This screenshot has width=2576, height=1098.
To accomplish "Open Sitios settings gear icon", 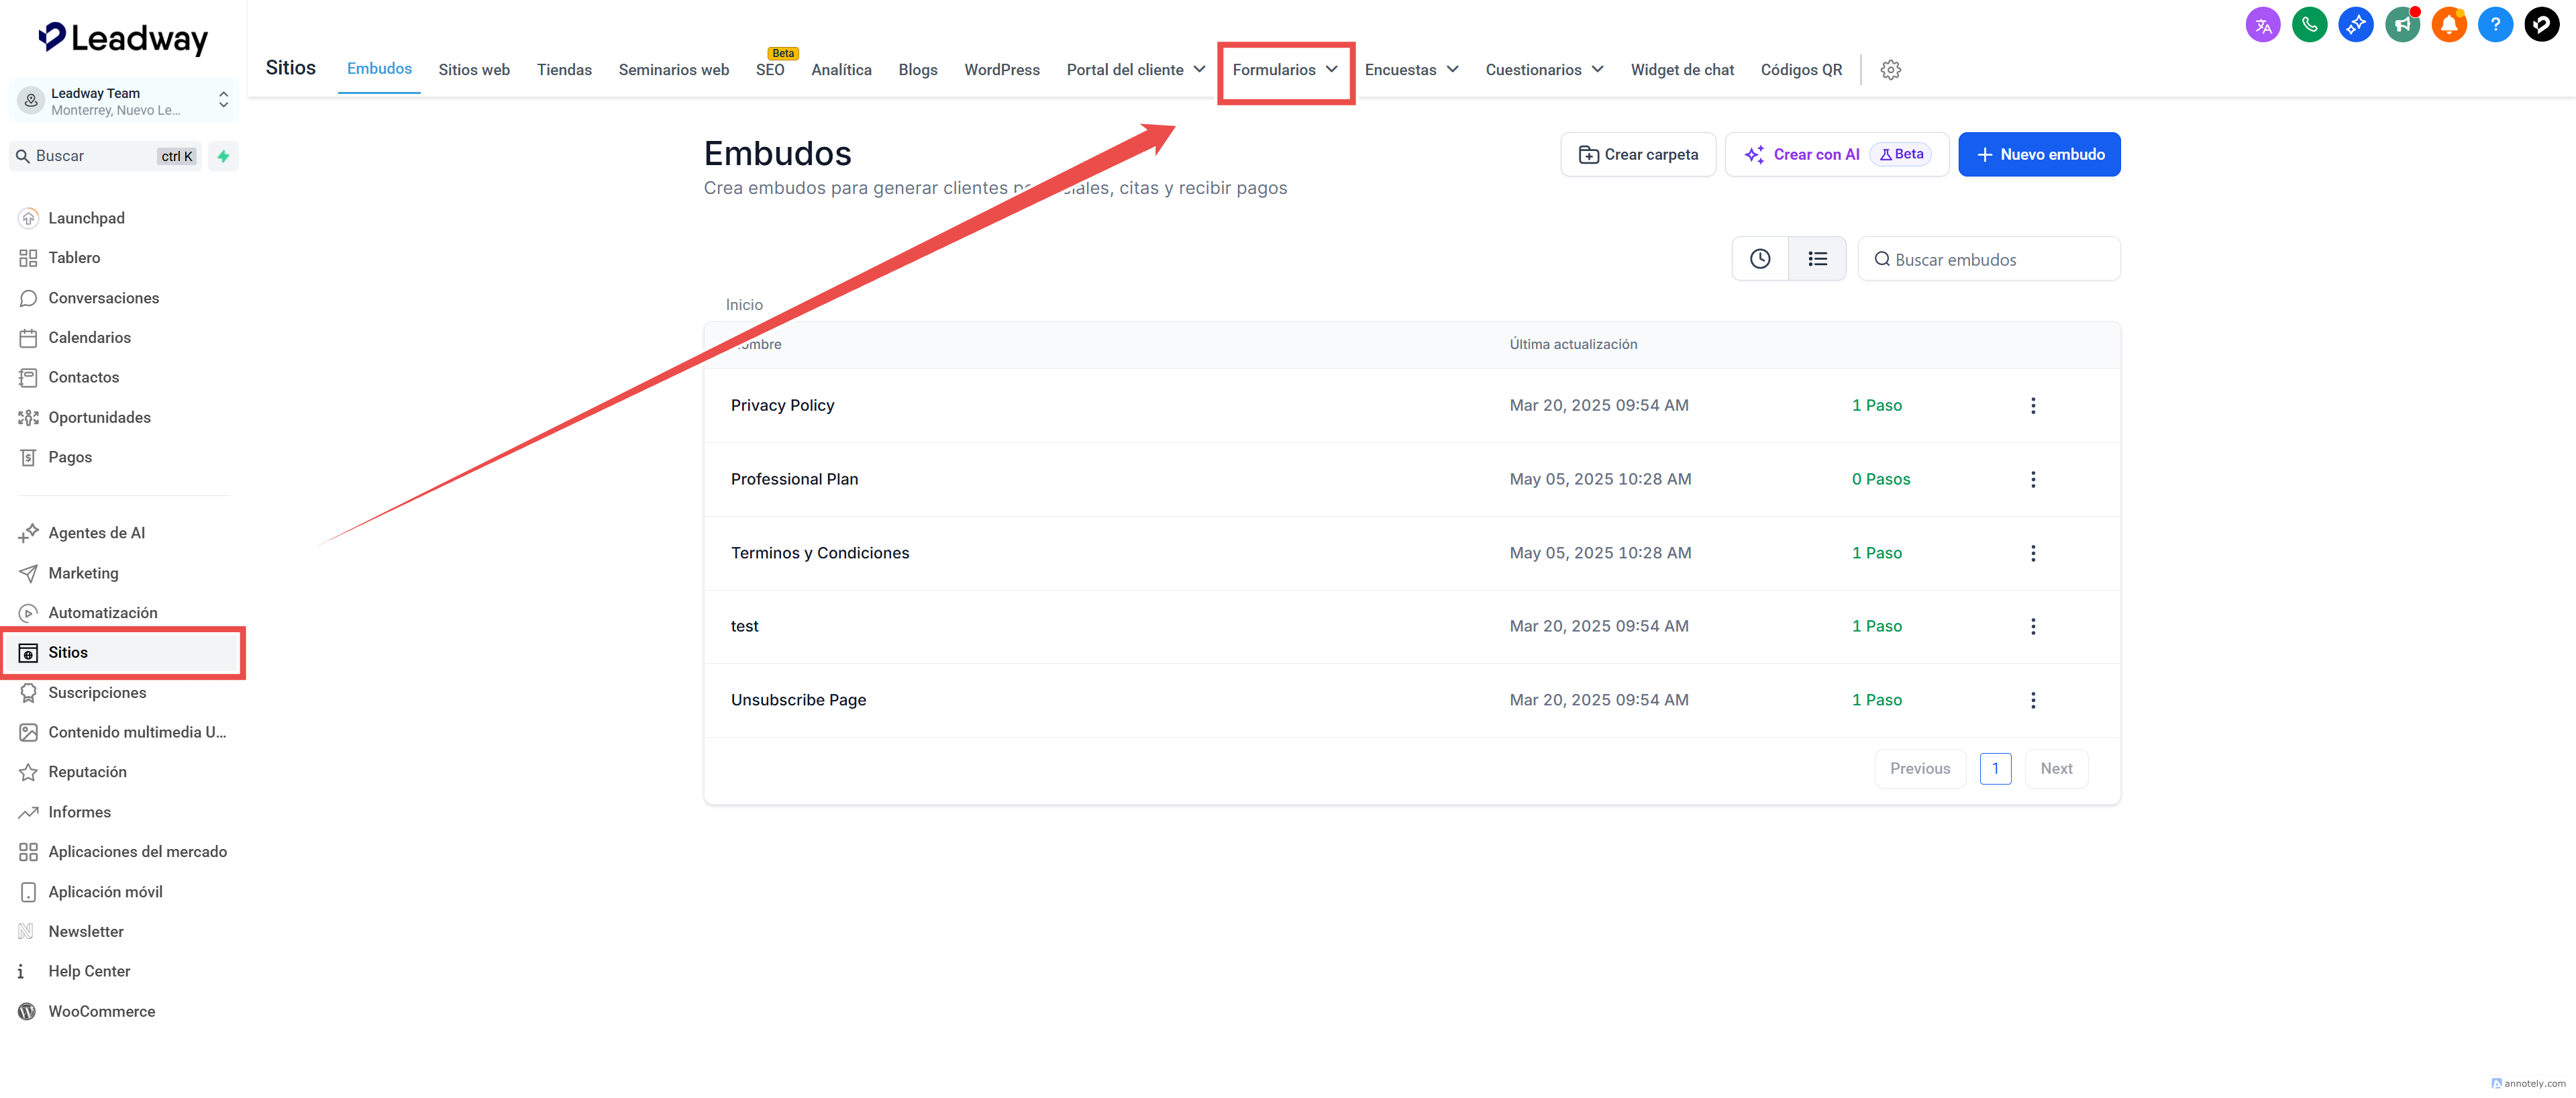I will click(x=1889, y=70).
